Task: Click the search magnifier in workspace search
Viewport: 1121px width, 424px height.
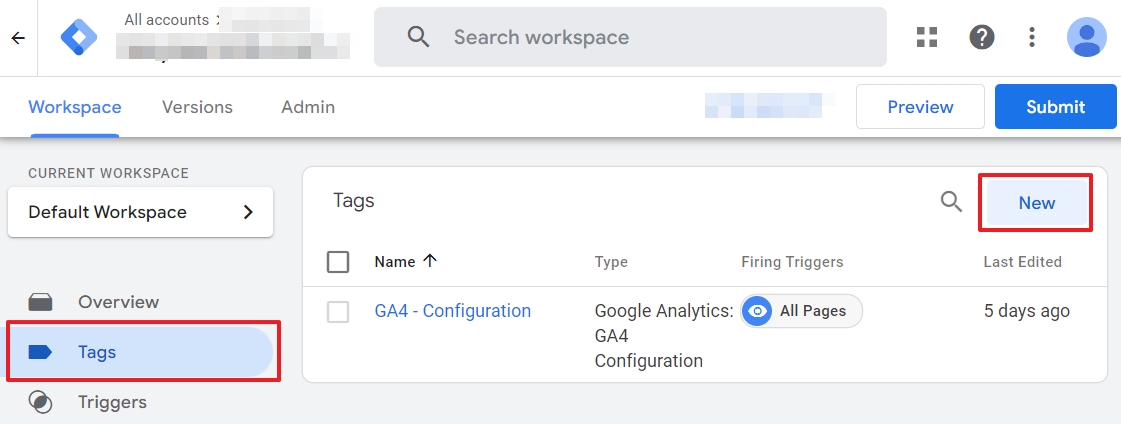Action: click(x=418, y=37)
